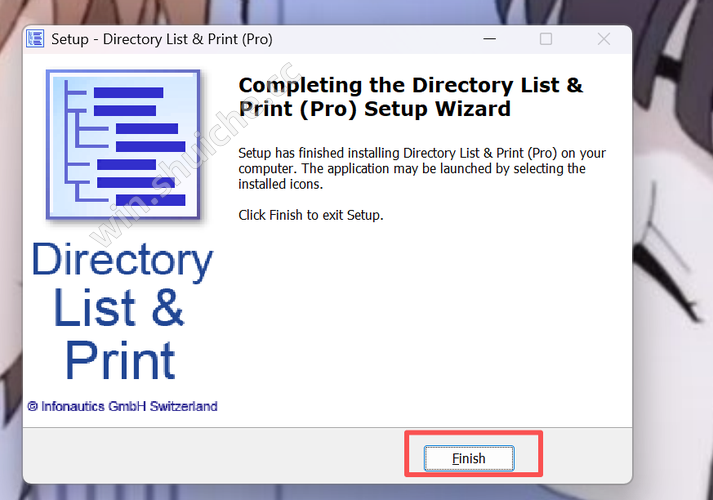Image resolution: width=713 pixels, height=500 pixels.
Task: Minimize the Setup wizard window
Action: click(487, 39)
